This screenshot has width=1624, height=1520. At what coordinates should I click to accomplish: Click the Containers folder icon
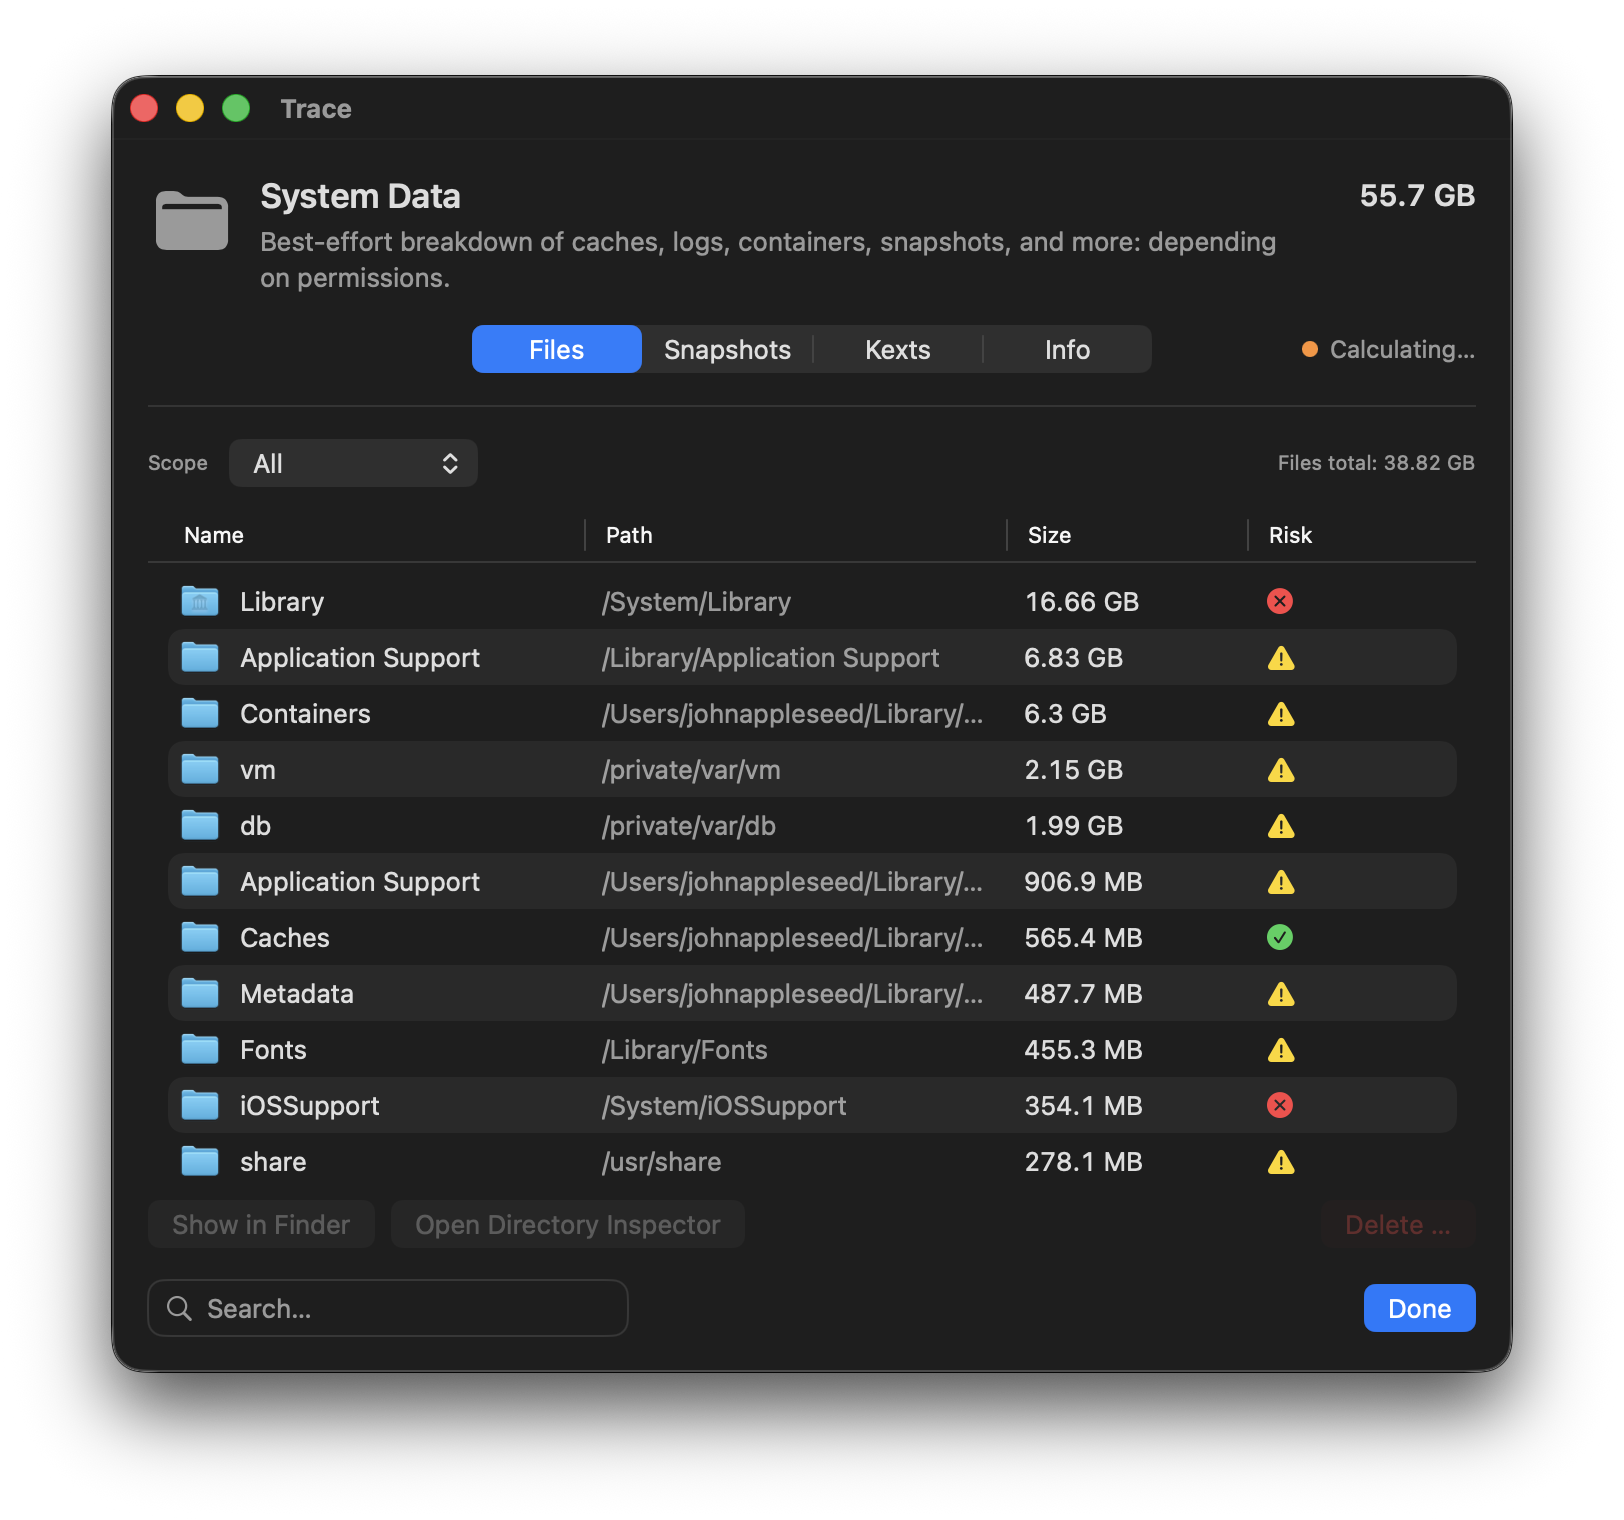pyautogui.click(x=200, y=714)
